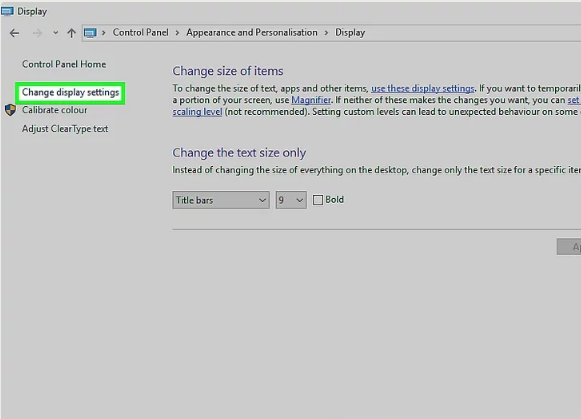Screen dimensions: 581x419
Task: Open the recent locations chevron
Action: point(56,33)
